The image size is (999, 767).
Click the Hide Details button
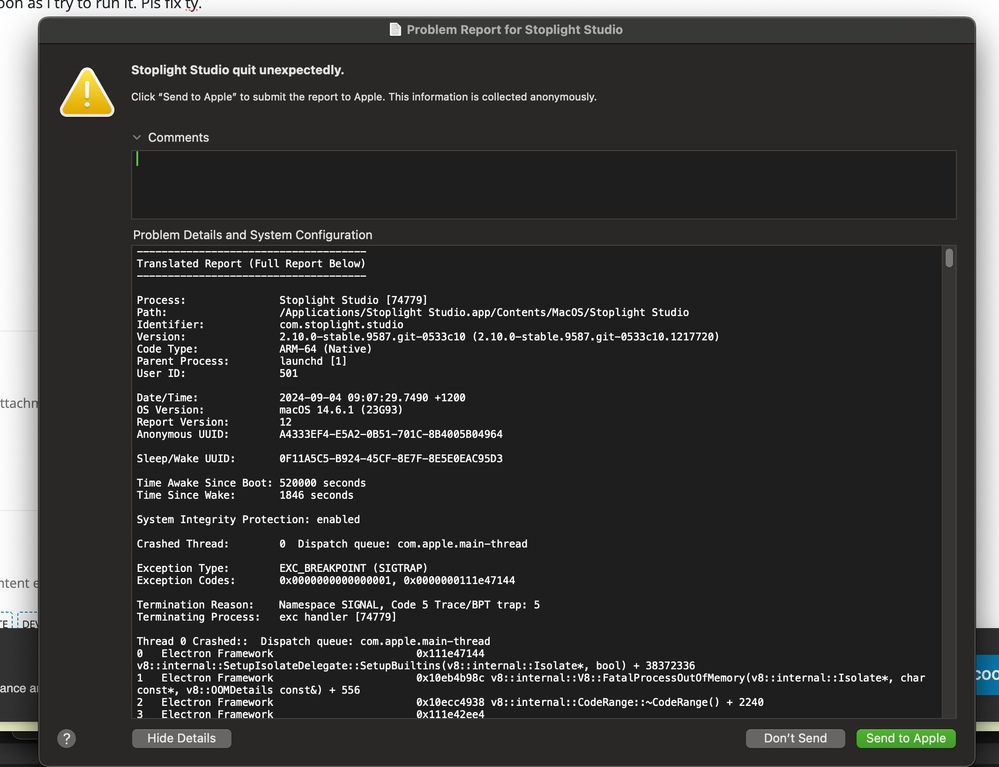click(x=182, y=738)
